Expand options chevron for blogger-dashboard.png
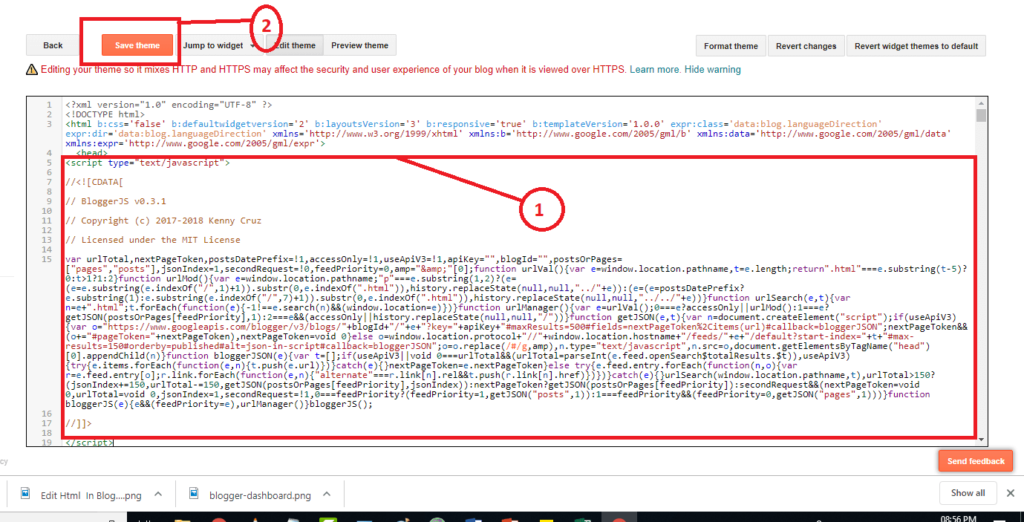The height and width of the screenshot is (522, 1024). [x=327, y=494]
